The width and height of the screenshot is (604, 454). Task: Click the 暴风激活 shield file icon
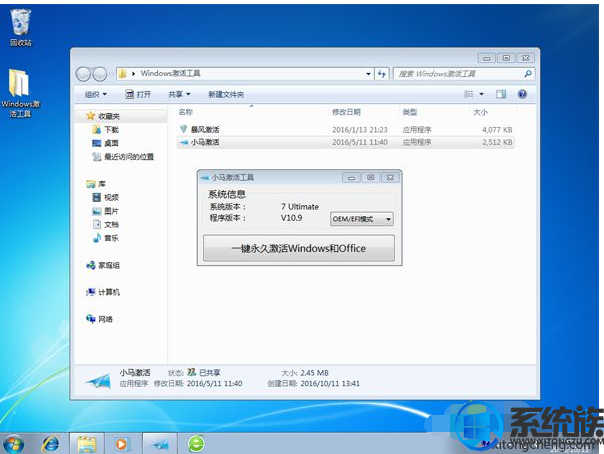[183, 129]
